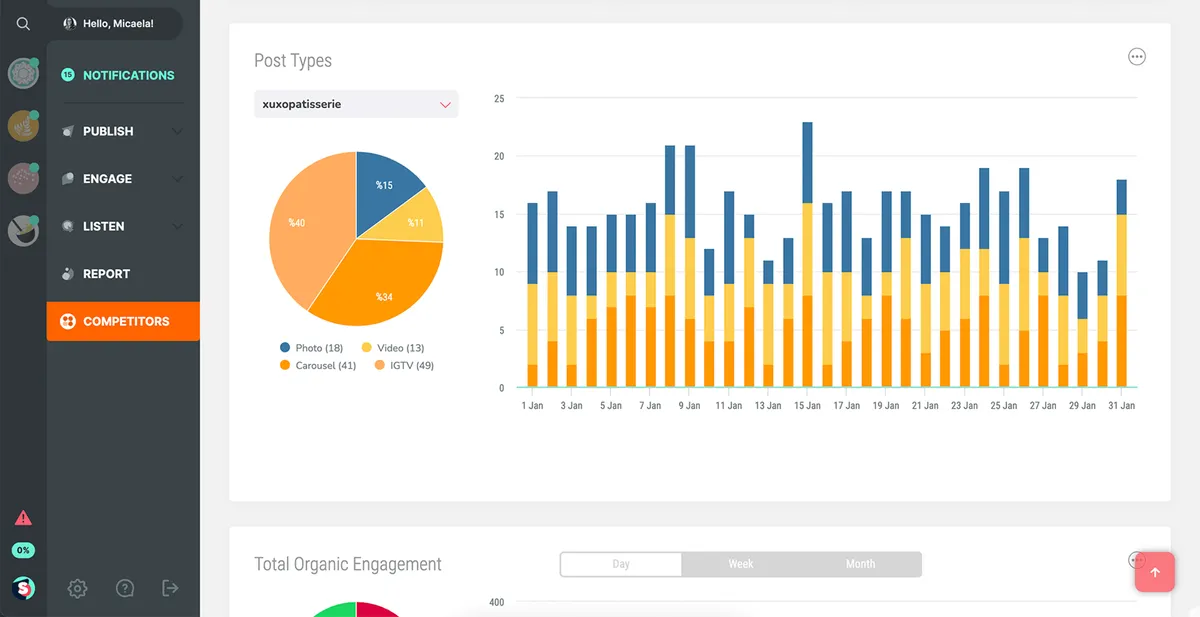Click the scroll-to-top arrow button

coord(1155,572)
